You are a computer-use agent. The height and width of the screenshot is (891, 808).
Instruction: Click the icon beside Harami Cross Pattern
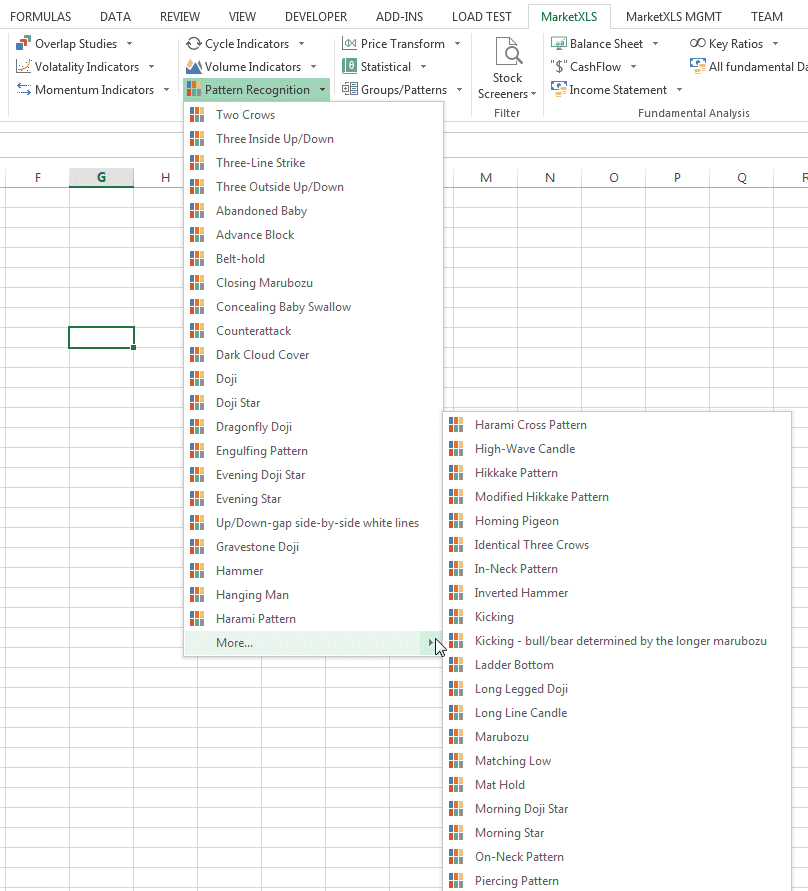click(x=456, y=425)
